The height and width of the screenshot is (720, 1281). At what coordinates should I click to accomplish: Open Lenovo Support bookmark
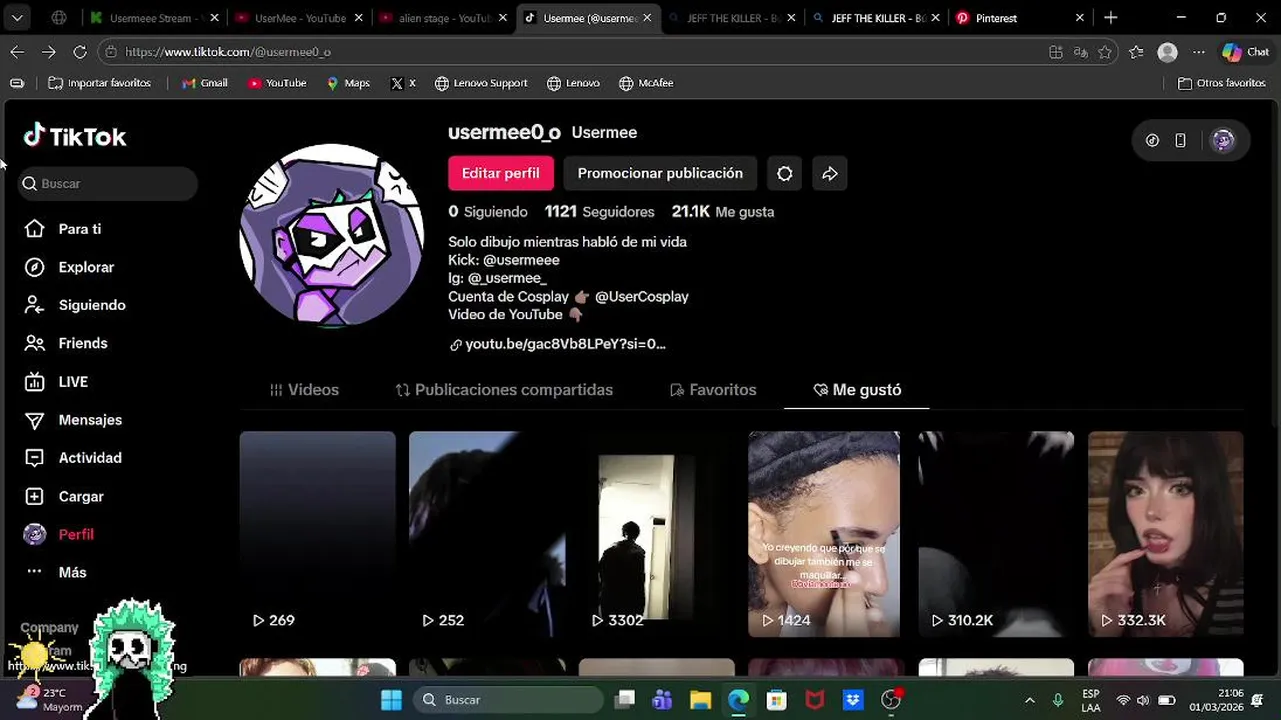click(x=481, y=83)
